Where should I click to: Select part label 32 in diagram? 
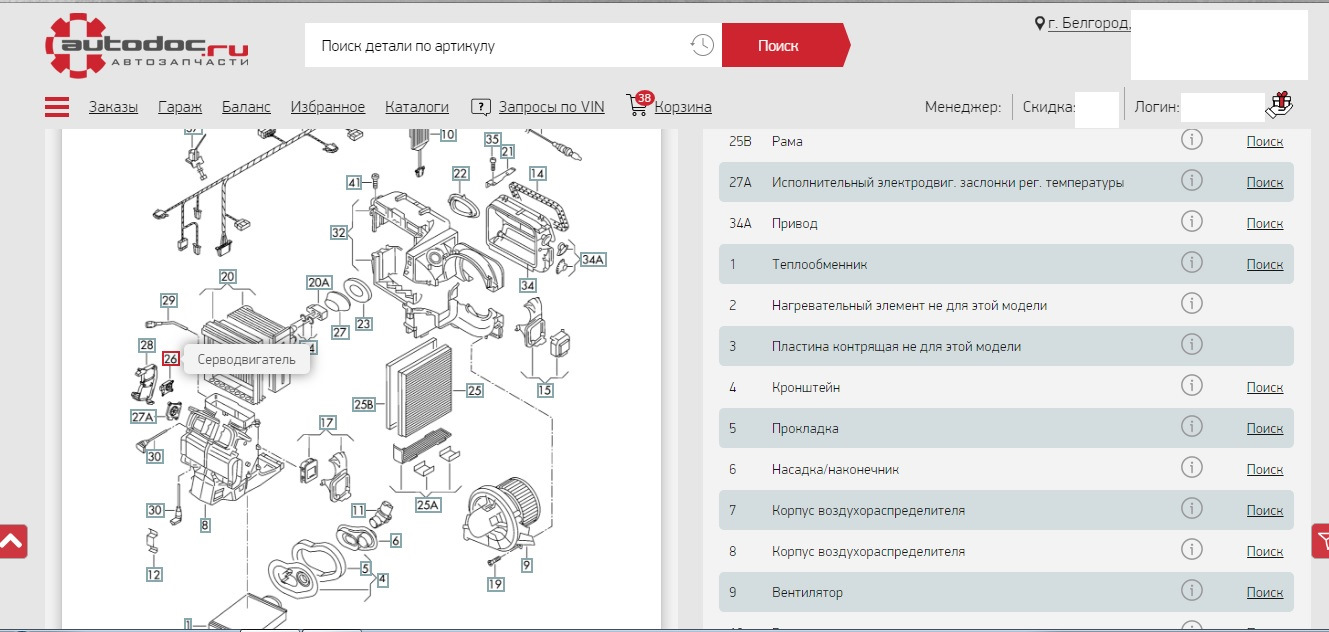click(339, 232)
